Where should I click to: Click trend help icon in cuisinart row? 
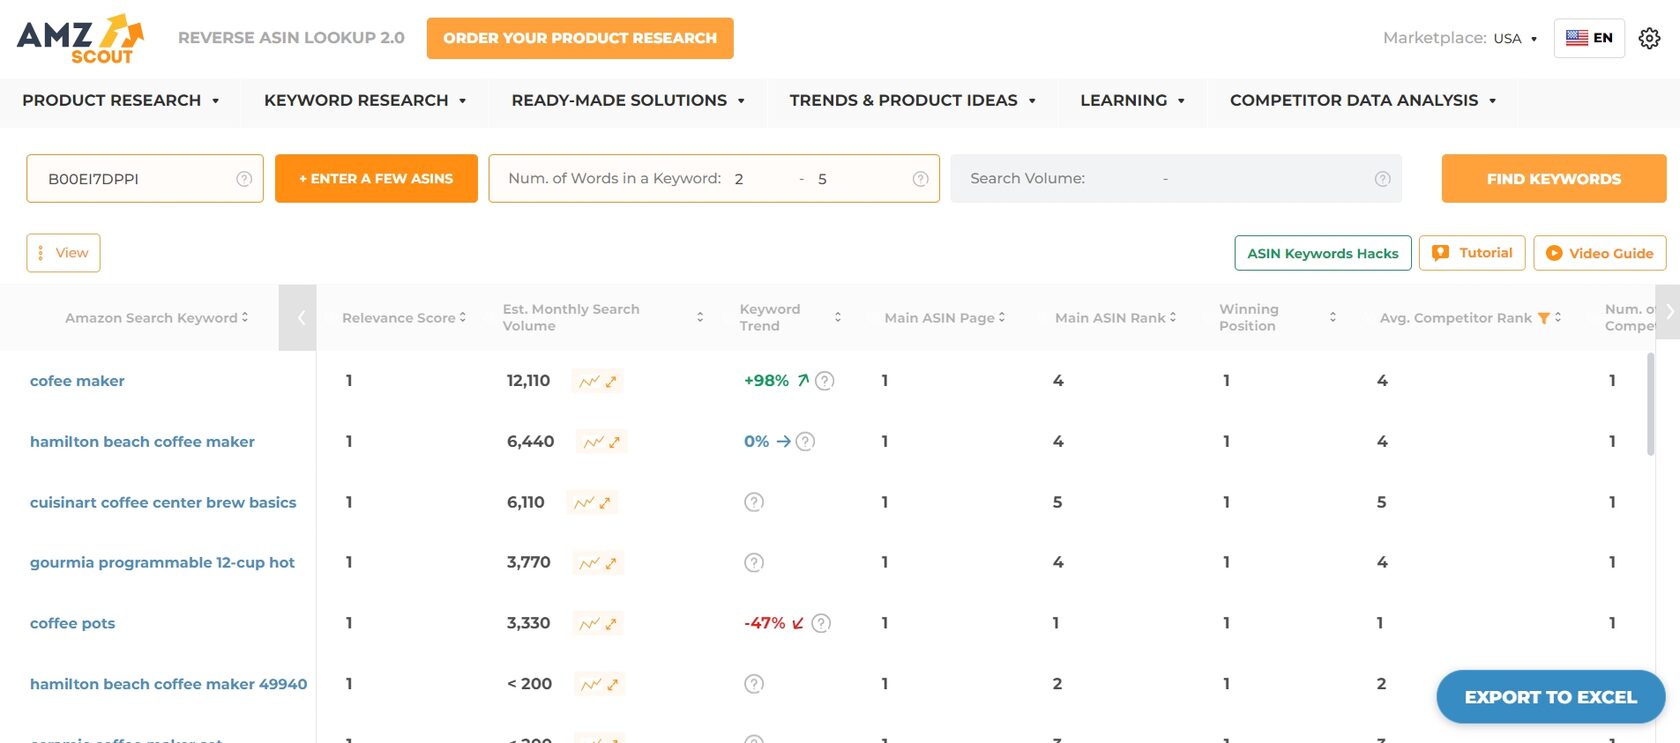tap(754, 503)
